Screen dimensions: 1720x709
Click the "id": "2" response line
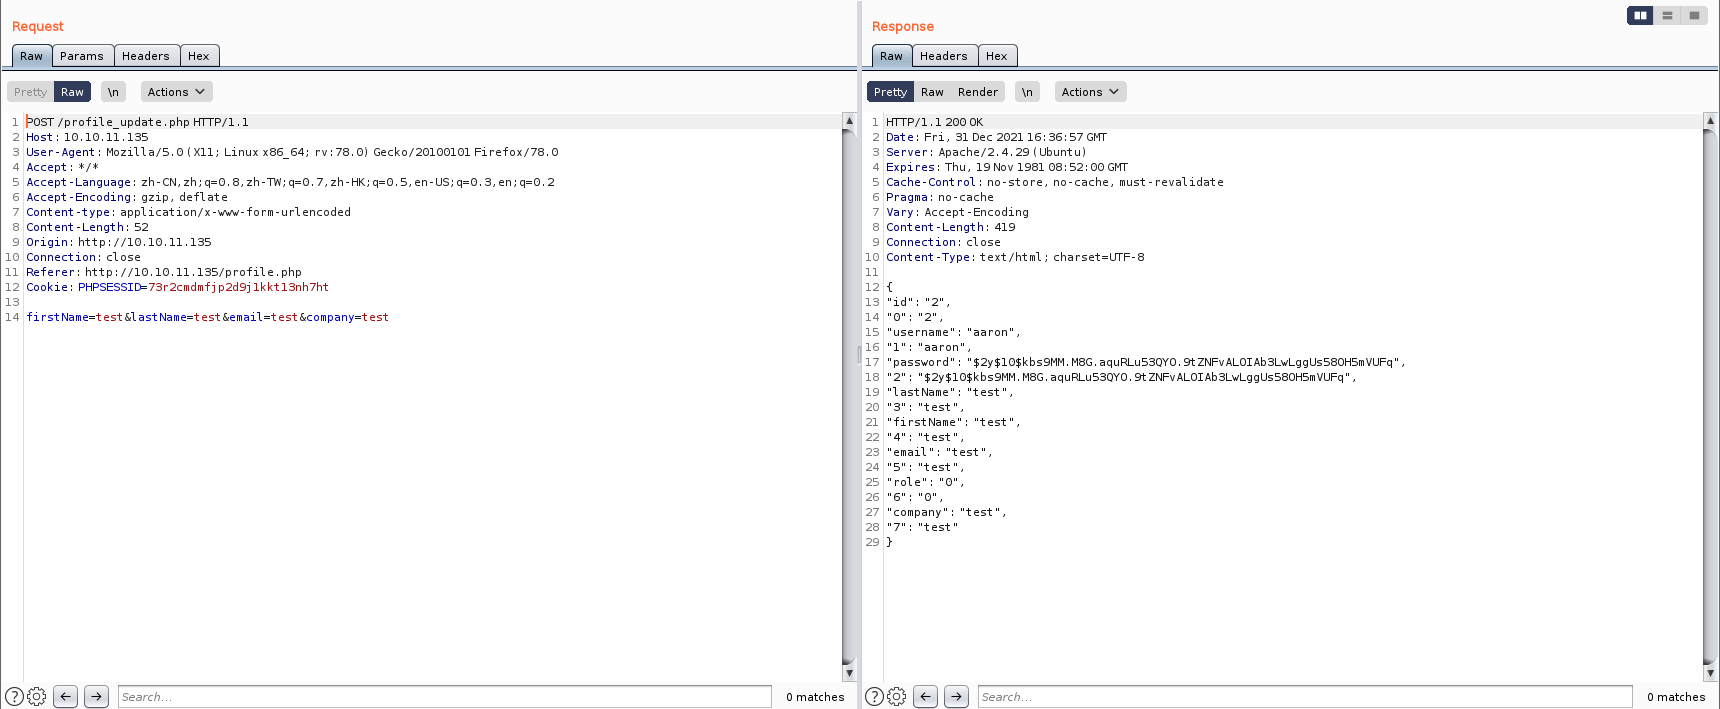point(918,302)
